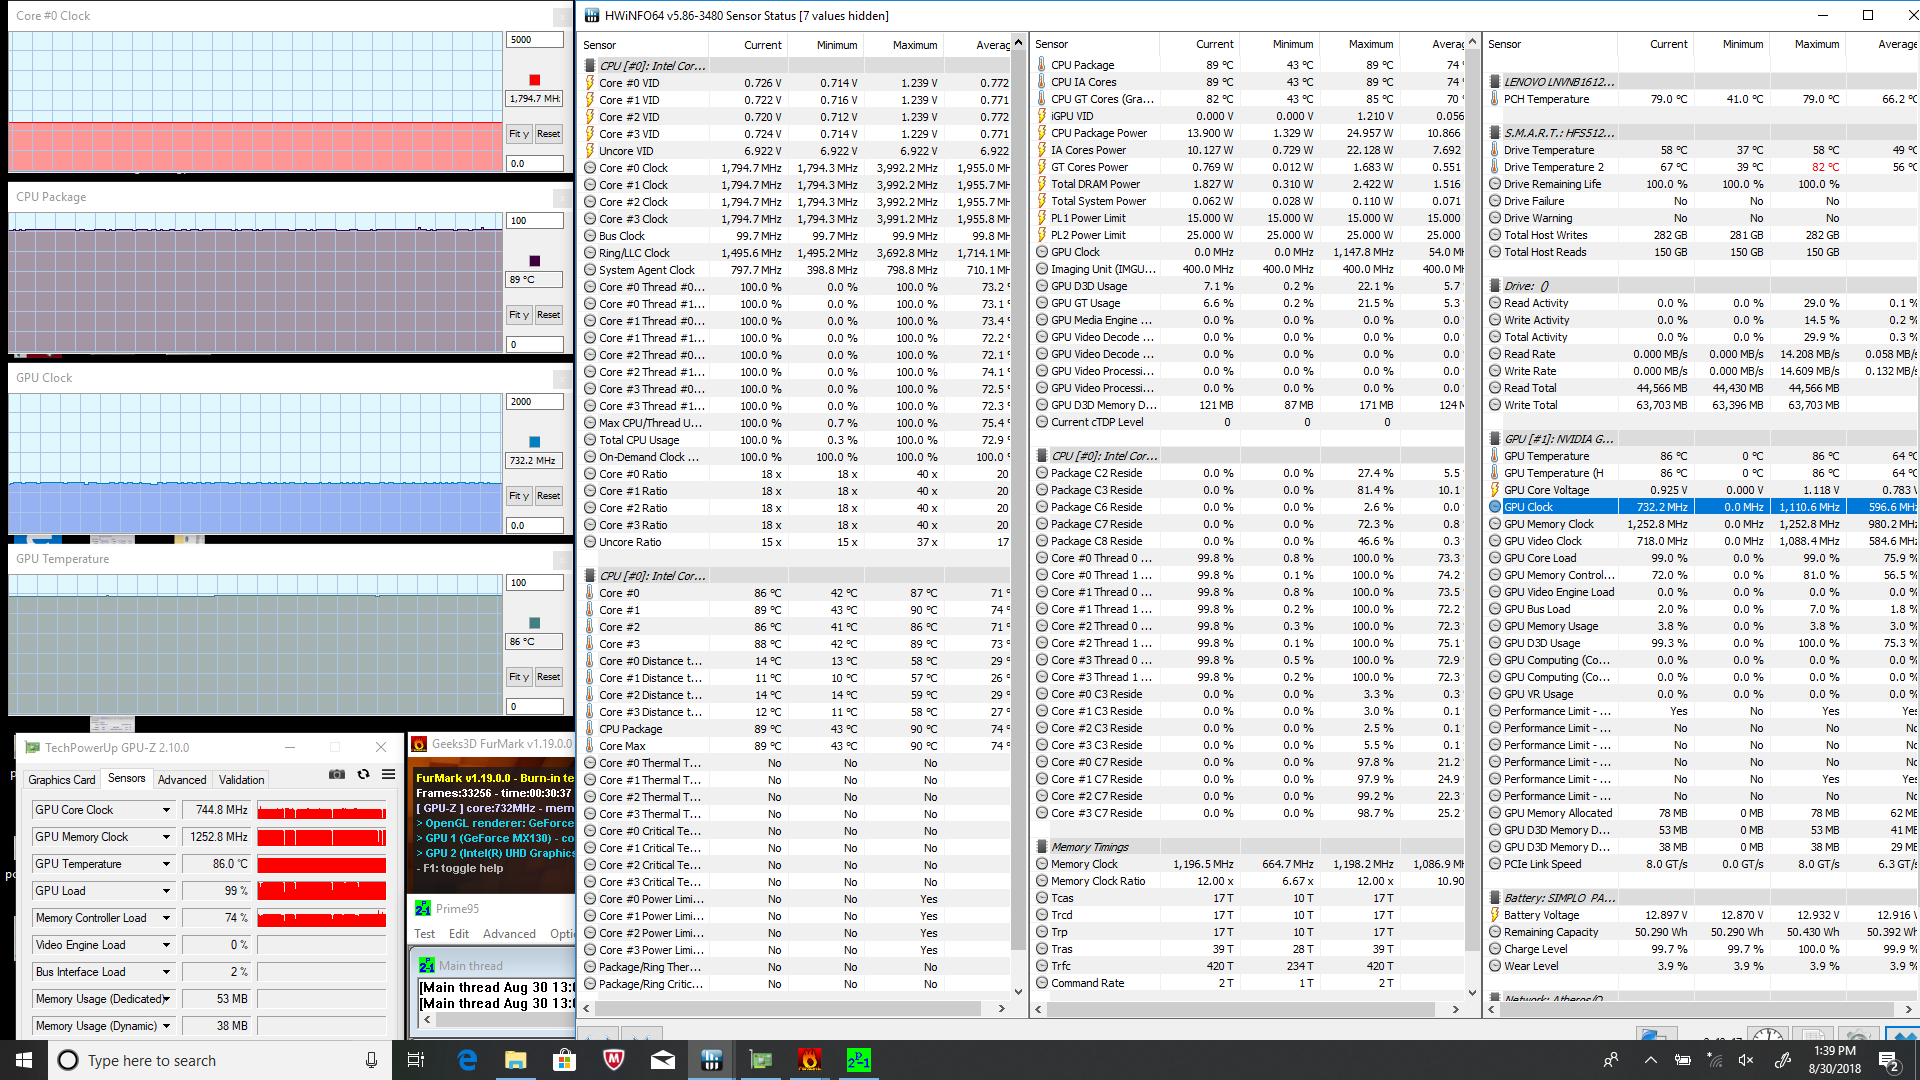This screenshot has height=1080, width=1920.
Task: Open File Explorer from taskbar
Action: (x=516, y=1060)
